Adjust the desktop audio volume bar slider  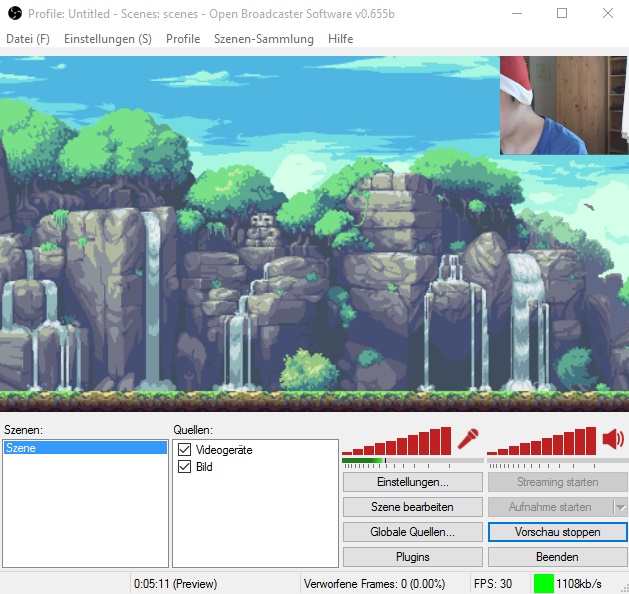click(x=542, y=441)
